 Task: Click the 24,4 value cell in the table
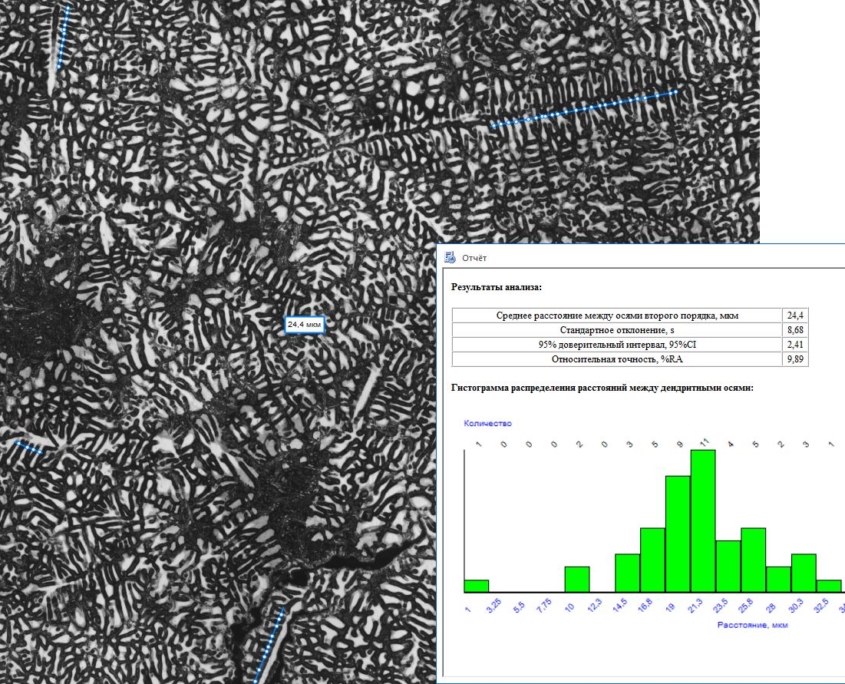(795, 316)
